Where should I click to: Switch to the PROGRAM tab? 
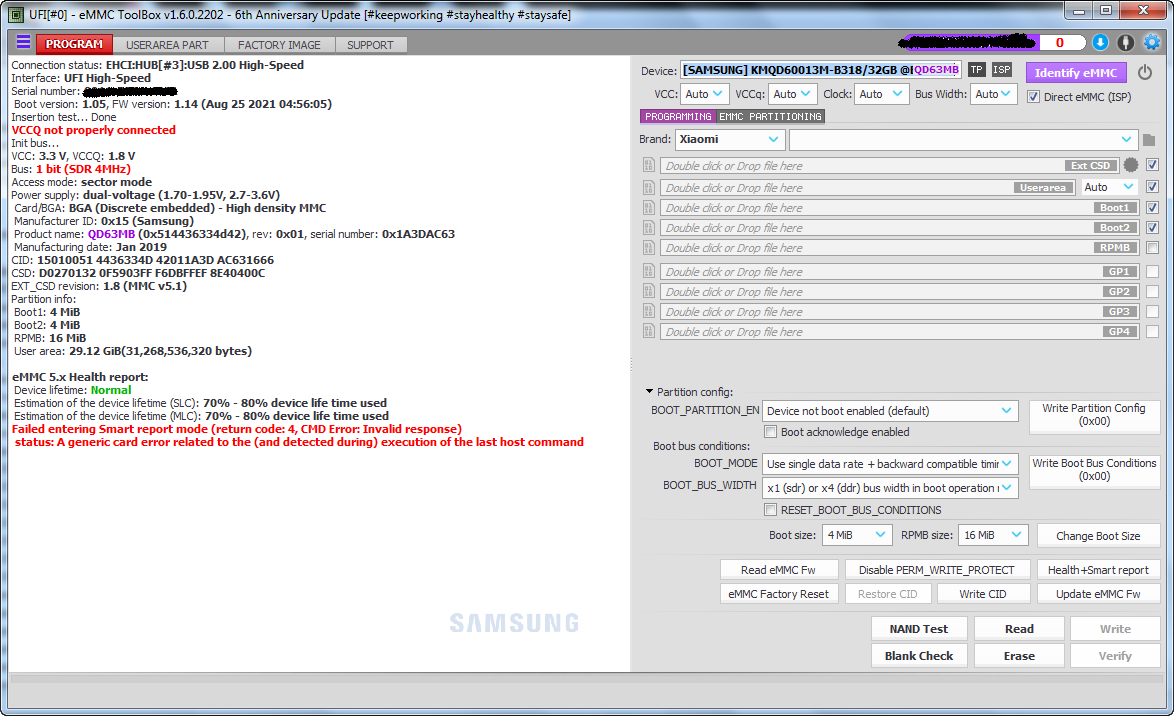74,44
